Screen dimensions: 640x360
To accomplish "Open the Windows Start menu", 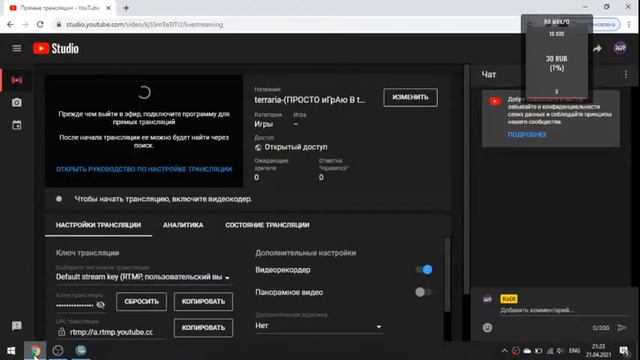I will point(11,351).
